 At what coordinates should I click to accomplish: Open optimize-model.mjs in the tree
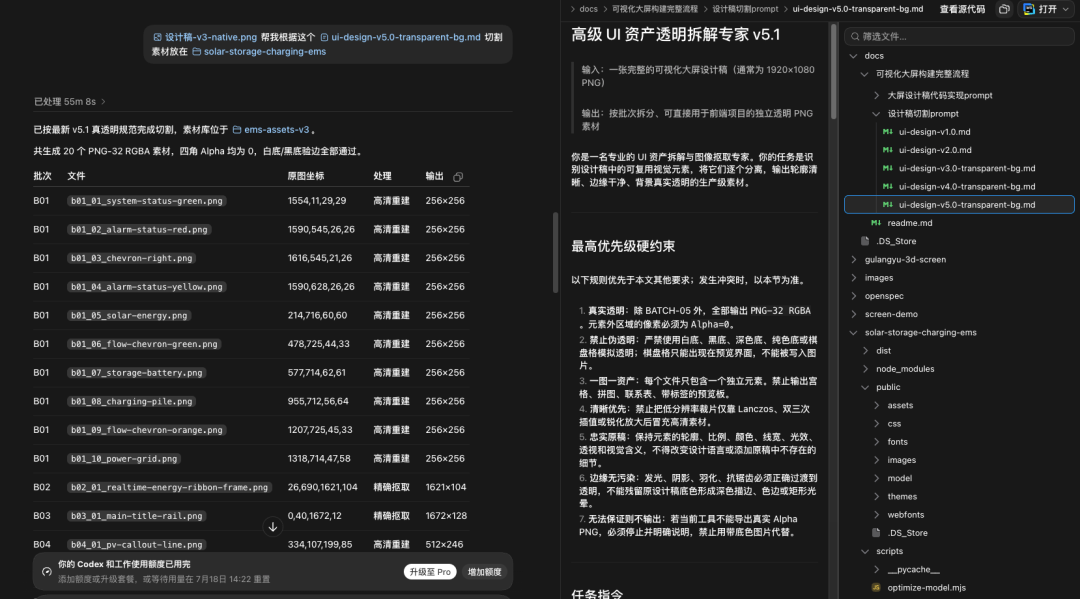(x=926, y=588)
